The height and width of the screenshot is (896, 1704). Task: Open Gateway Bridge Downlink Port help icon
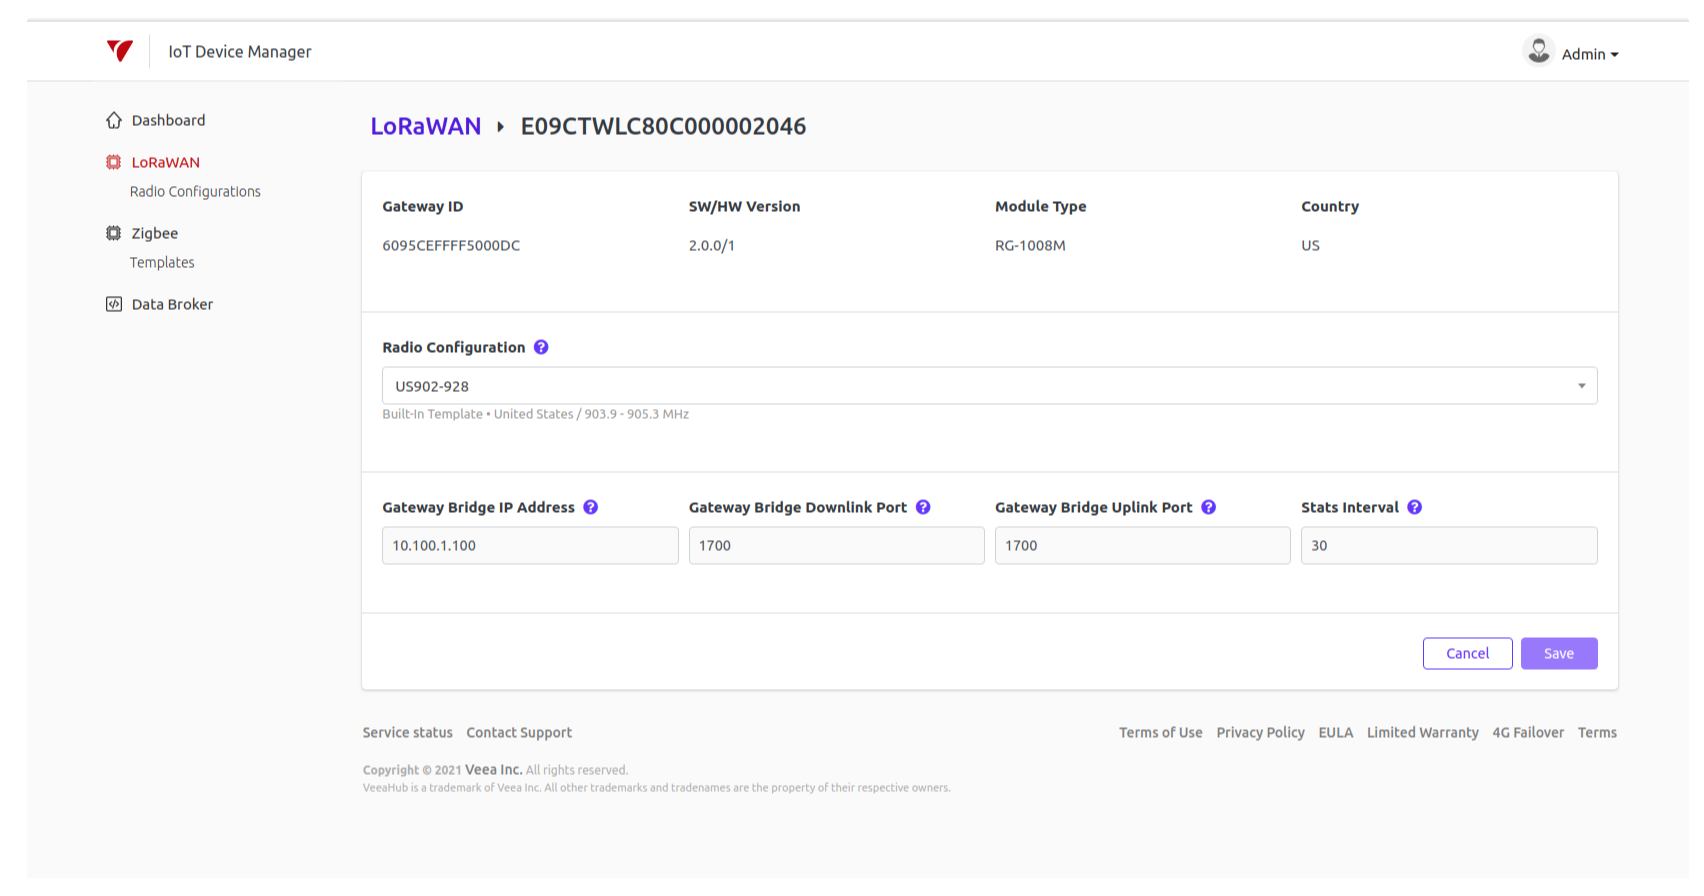[x=923, y=507]
